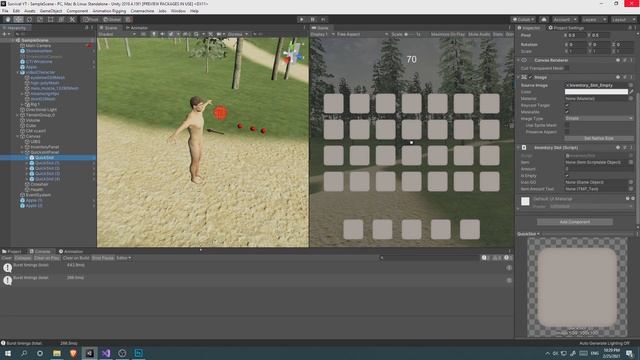Viewport: 640px width, 360px height.
Task: Toggle Collapse in Console toolbar
Action: (23, 258)
